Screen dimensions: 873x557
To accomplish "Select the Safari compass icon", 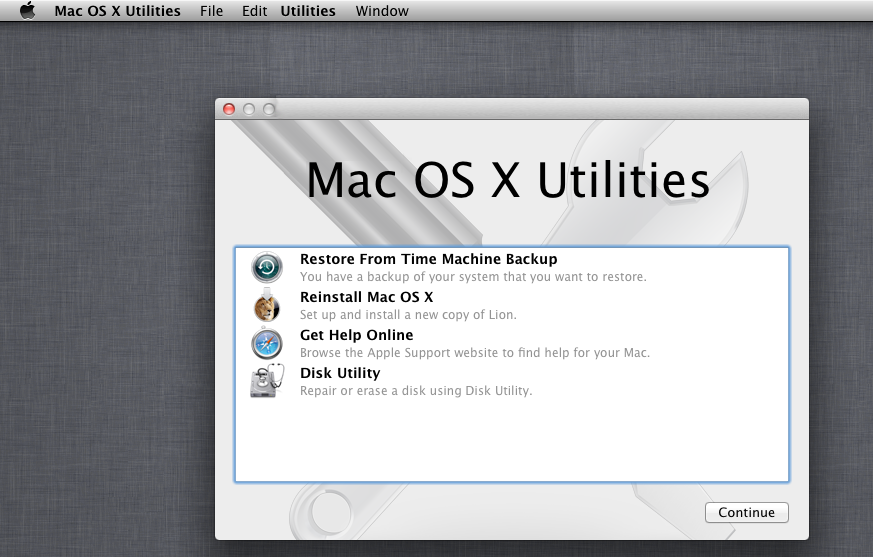I will (x=267, y=344).
